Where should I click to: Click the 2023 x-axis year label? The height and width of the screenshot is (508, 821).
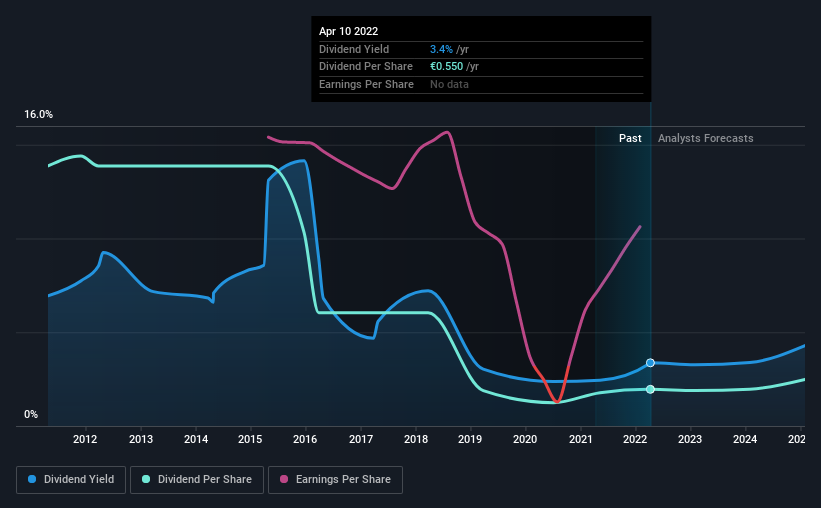[690, 439]
